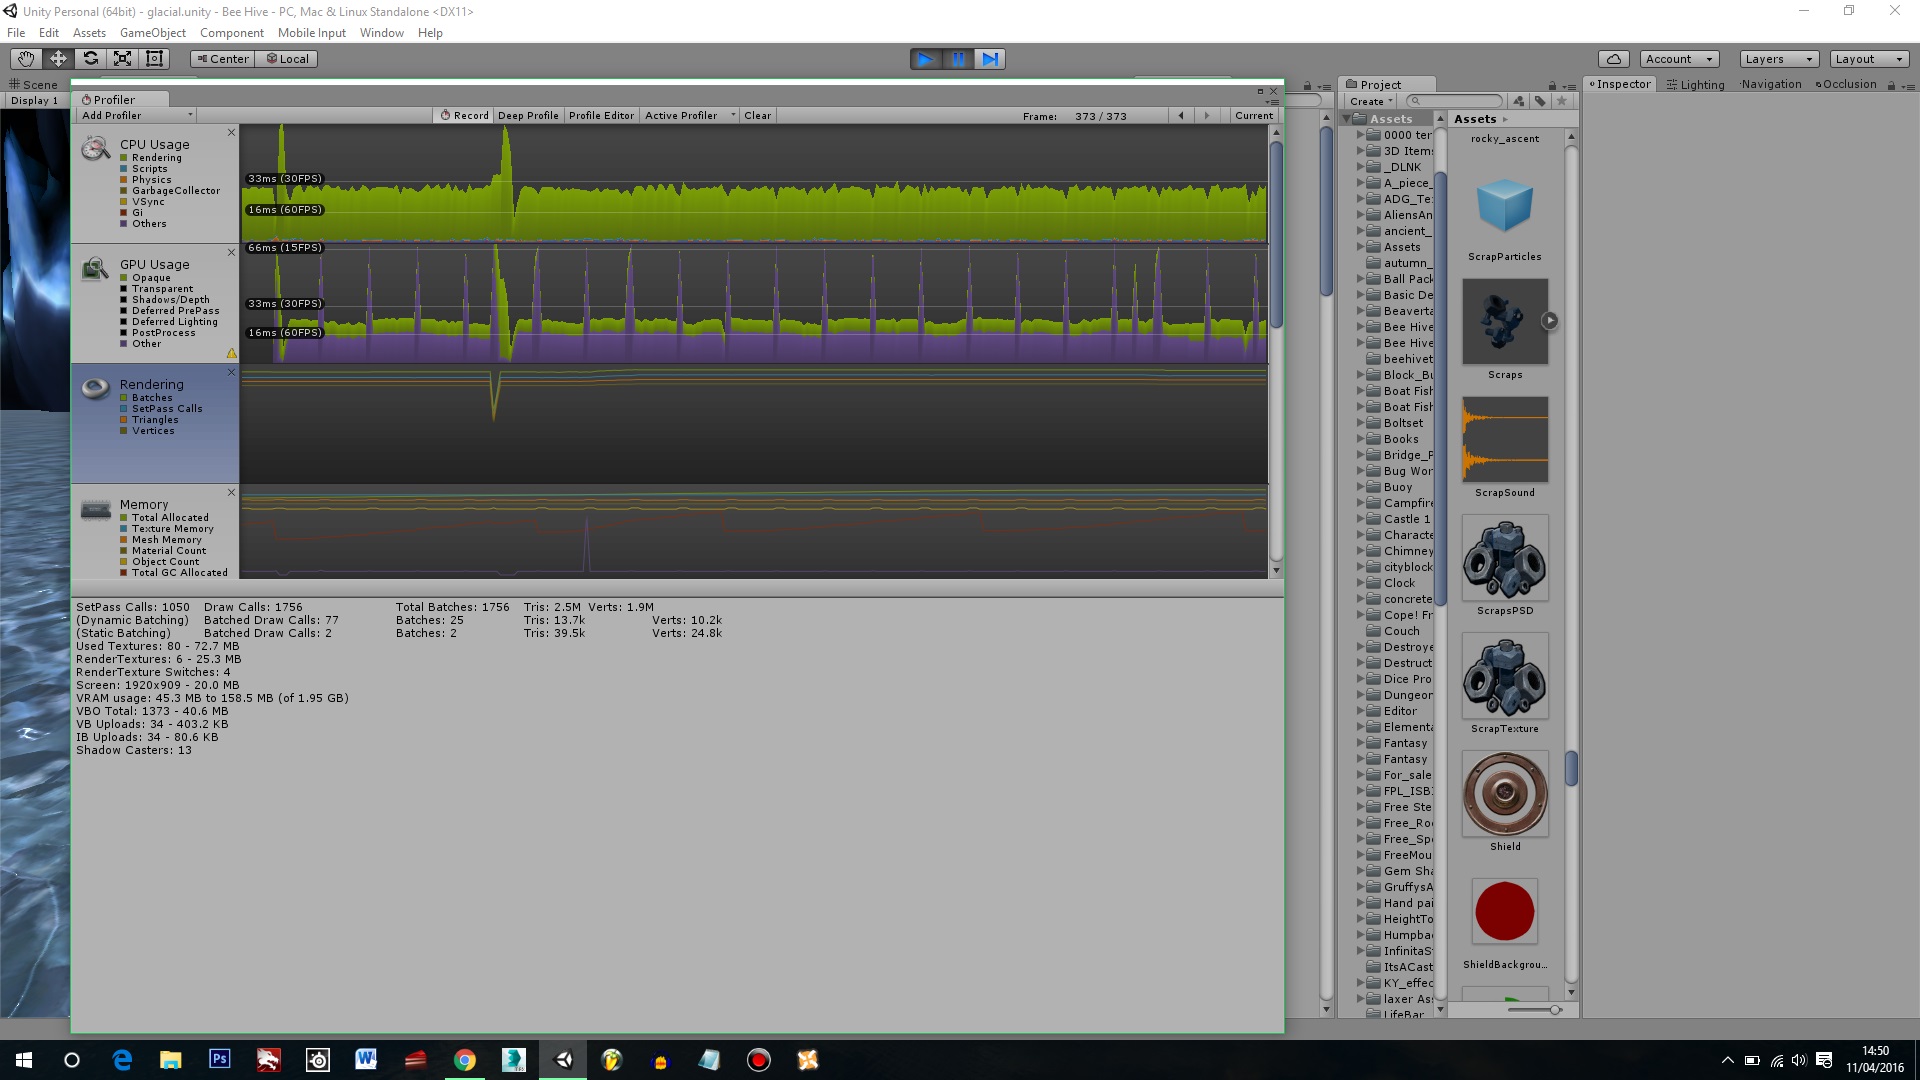Open Chrome from the taskbar
Viewport: 1920px width, 1080px height.
pos(464,1059)
